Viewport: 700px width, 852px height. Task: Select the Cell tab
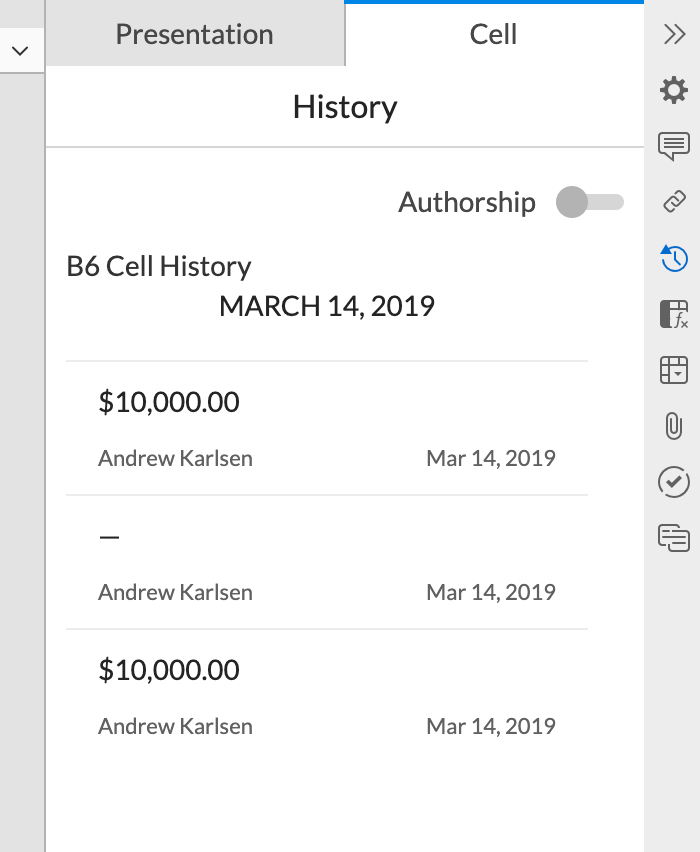(493, 34)
